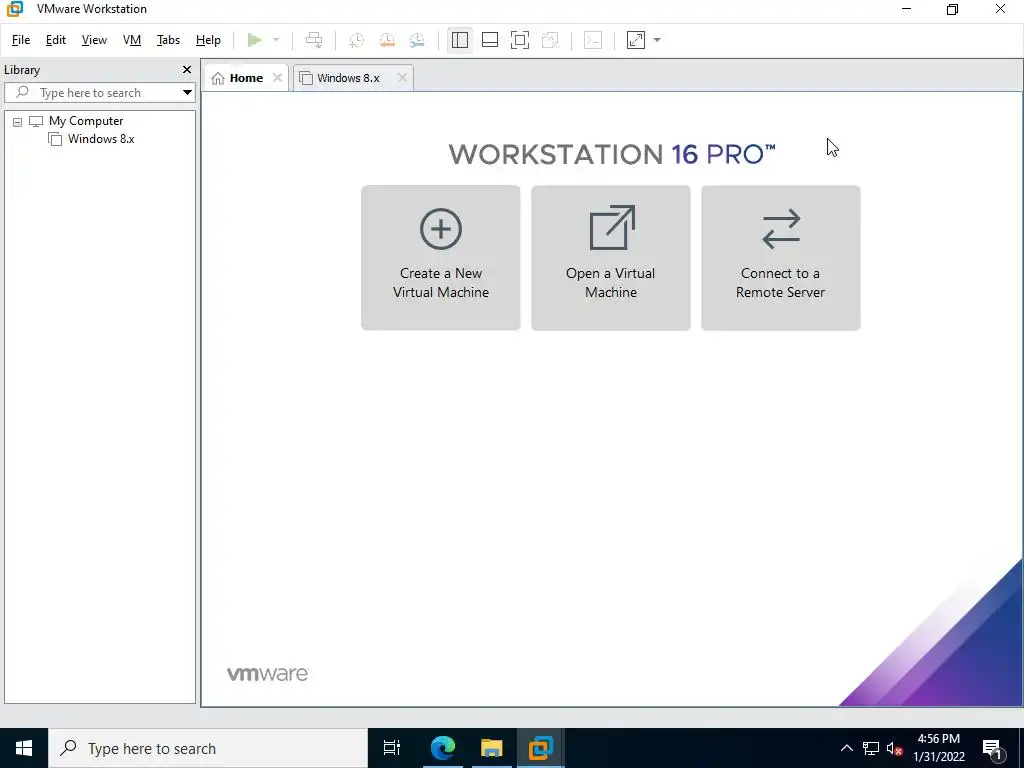Show hidden system tray icons
This screenshot has height=768, width=1024.
pos(846,748)
